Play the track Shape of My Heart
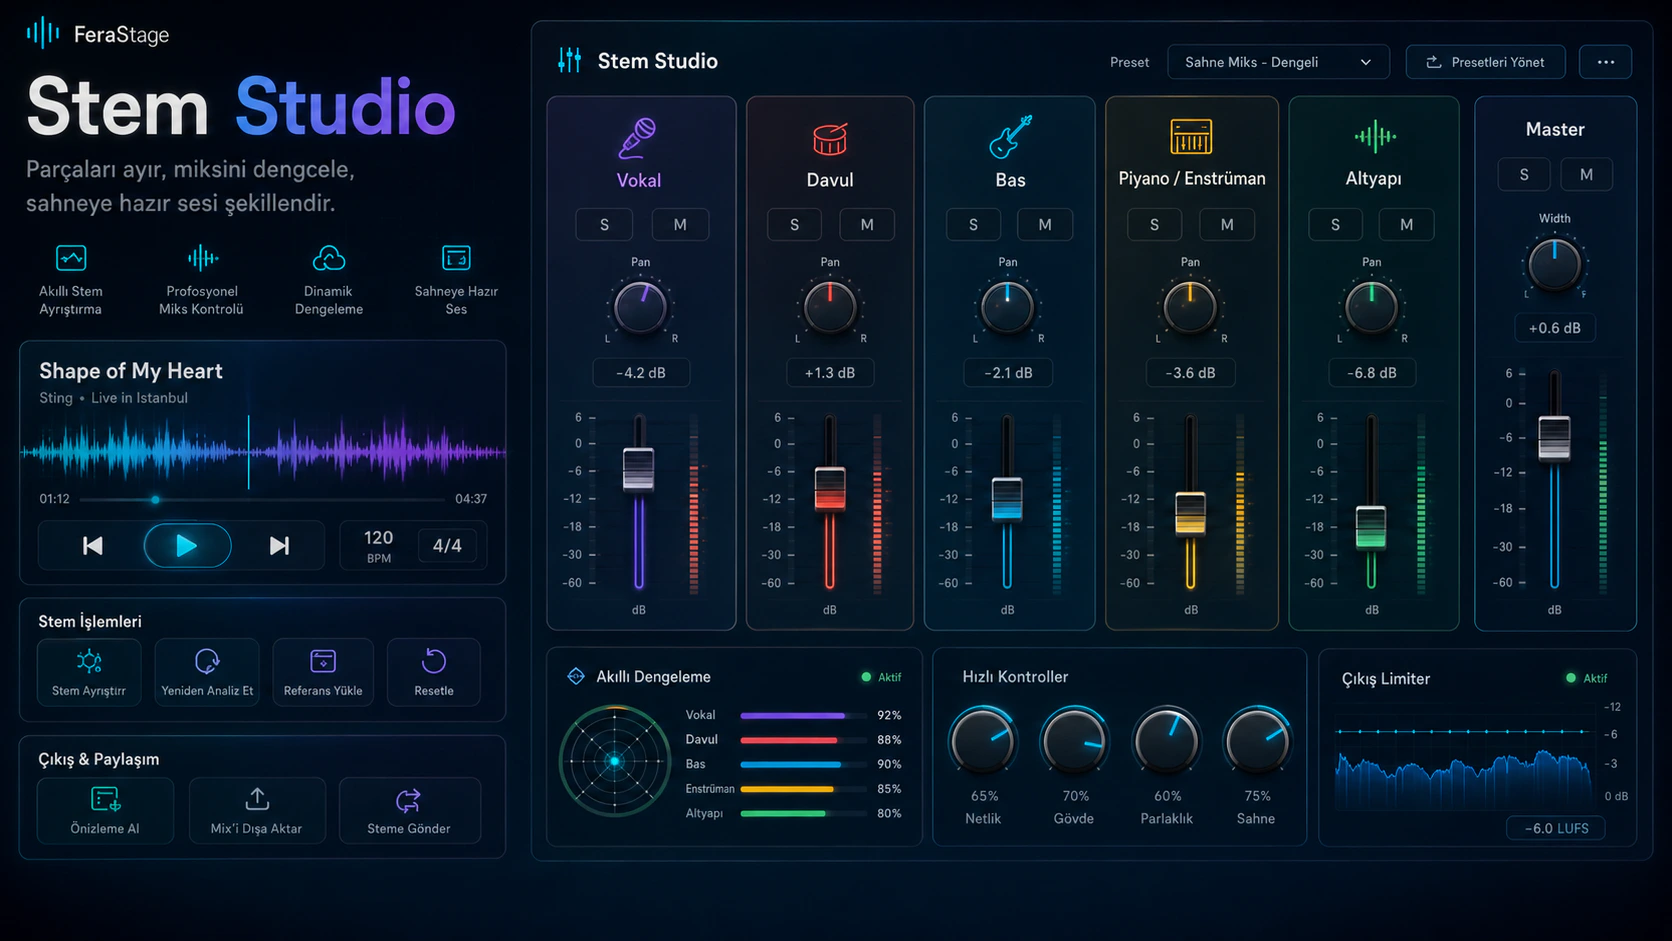The height and width of the screenshot is (941, 1672). click(x=187, y=545)
